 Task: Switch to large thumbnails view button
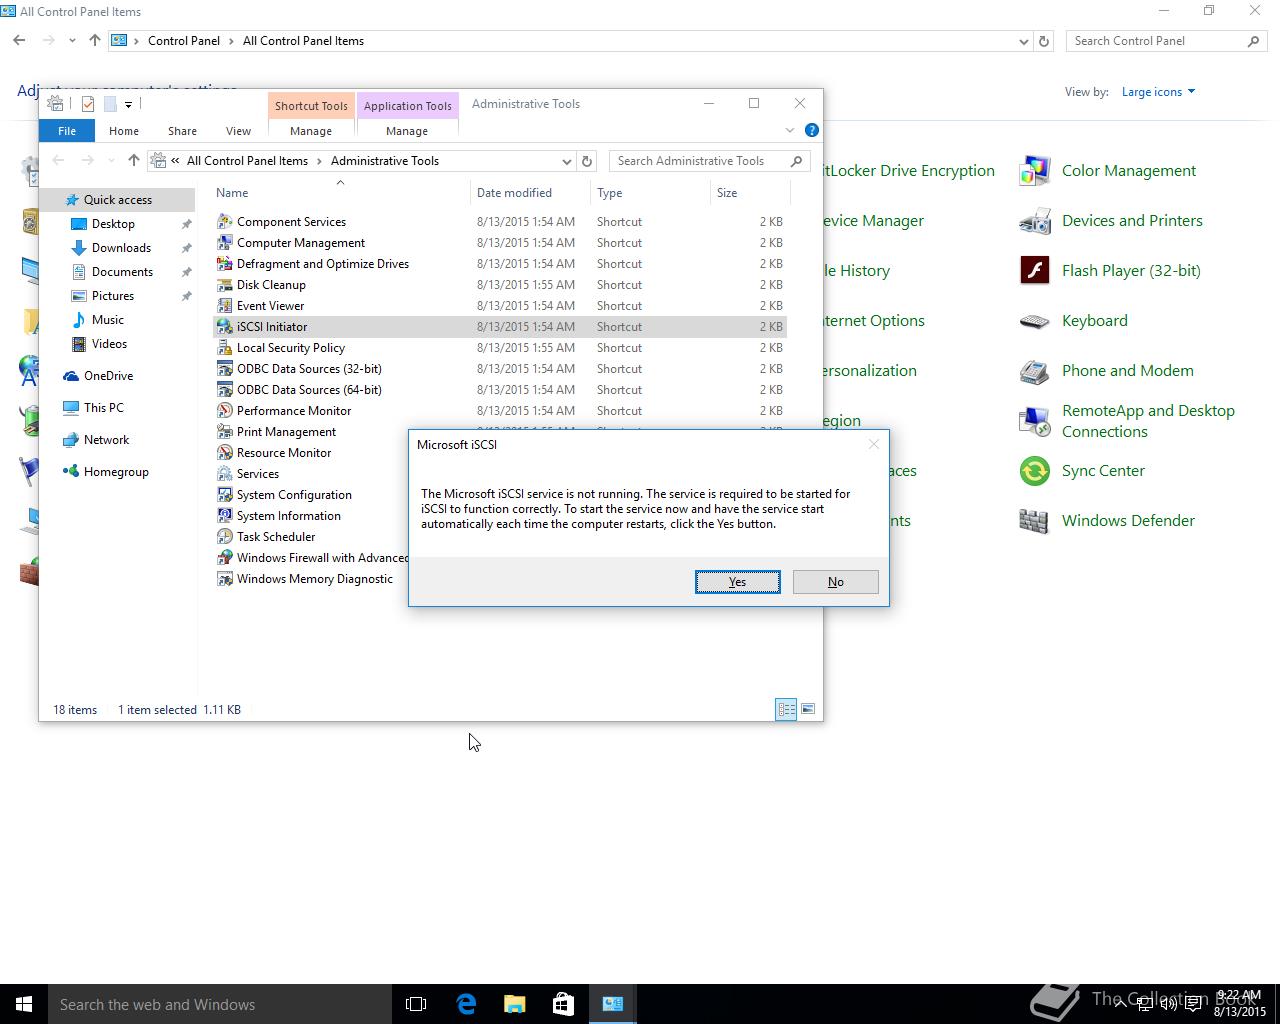(808, 709)
